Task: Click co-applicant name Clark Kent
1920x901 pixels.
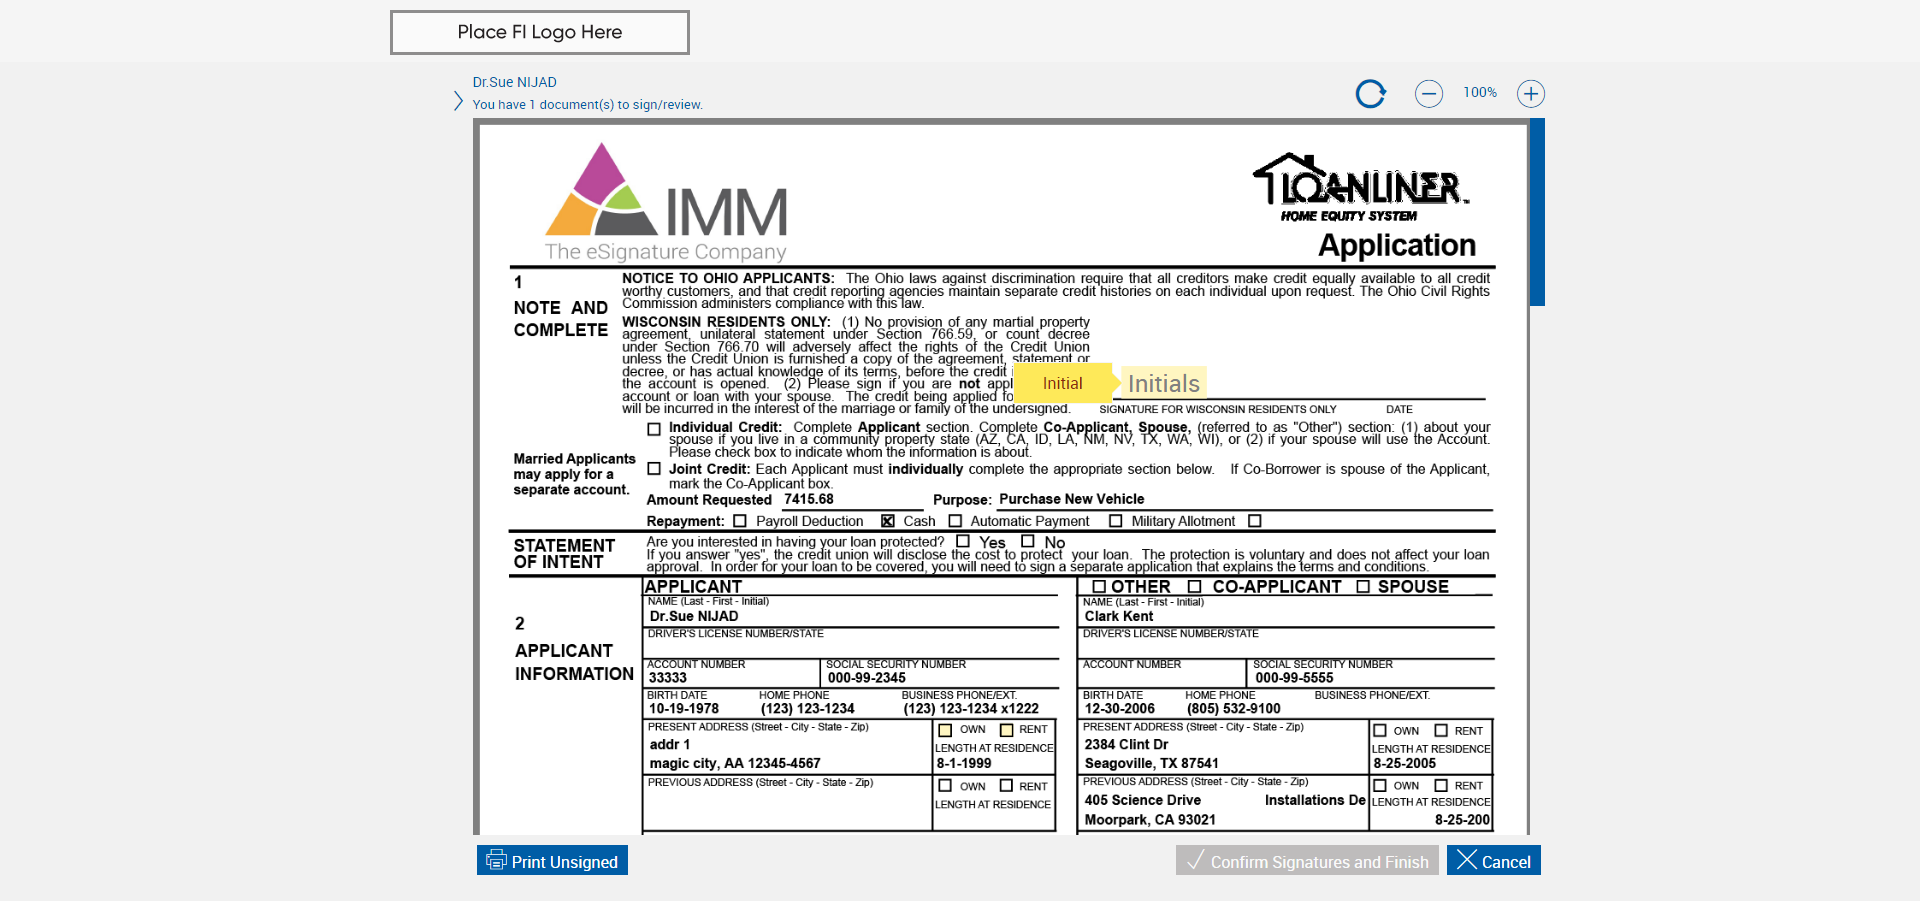Action: coord(1119,616)
